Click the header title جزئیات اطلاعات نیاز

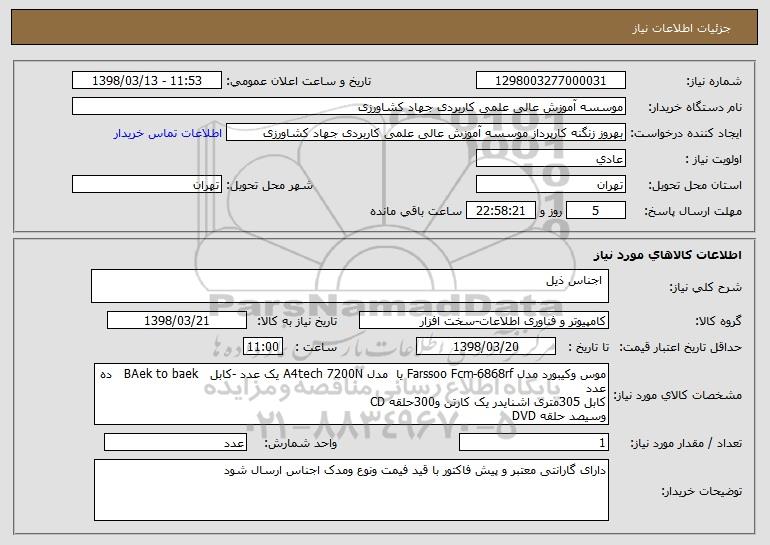681,28
